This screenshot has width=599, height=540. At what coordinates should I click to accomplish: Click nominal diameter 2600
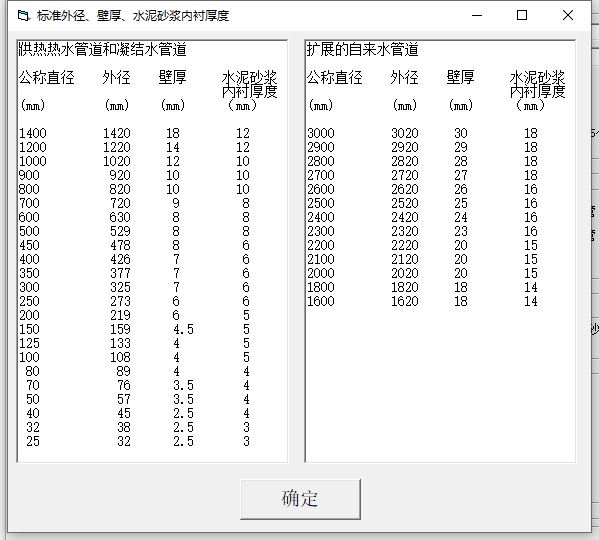tap(321, 189)
